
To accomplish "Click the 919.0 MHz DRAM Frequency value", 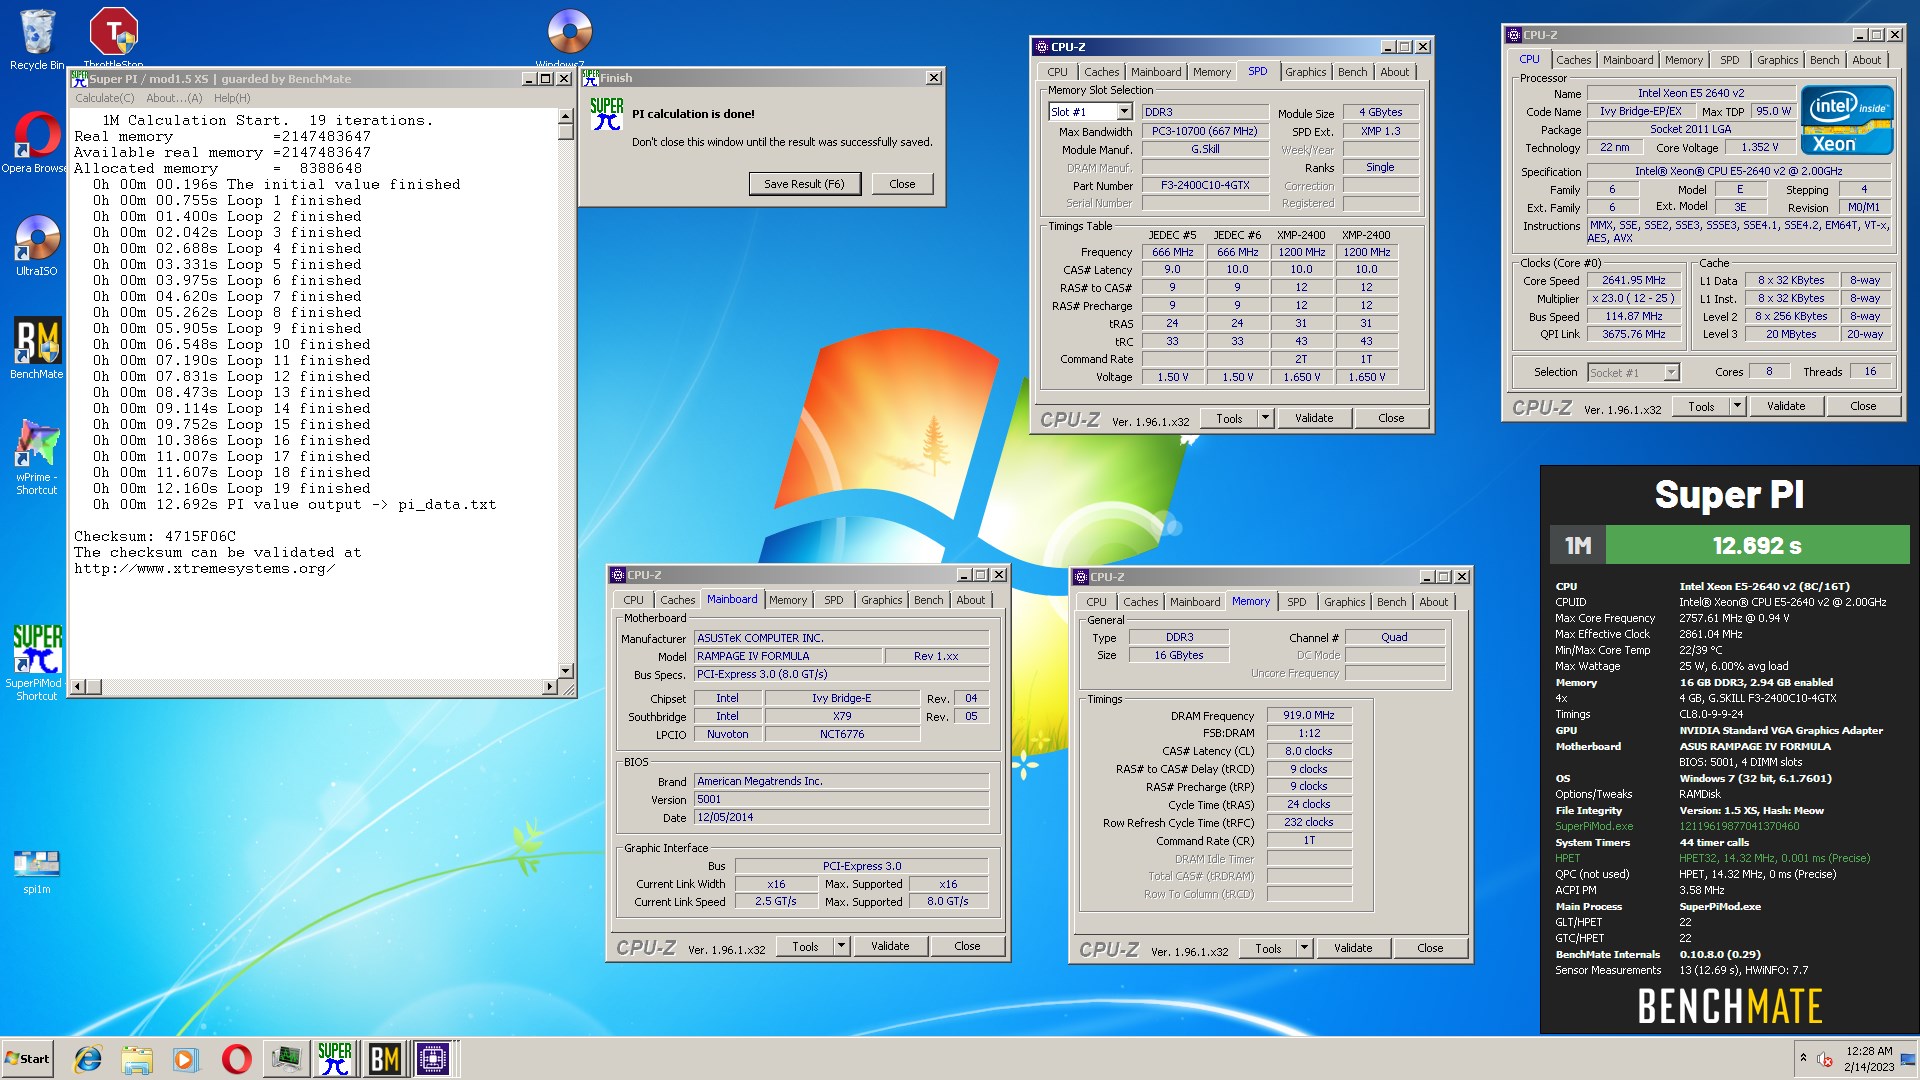I will [1309, 715].
